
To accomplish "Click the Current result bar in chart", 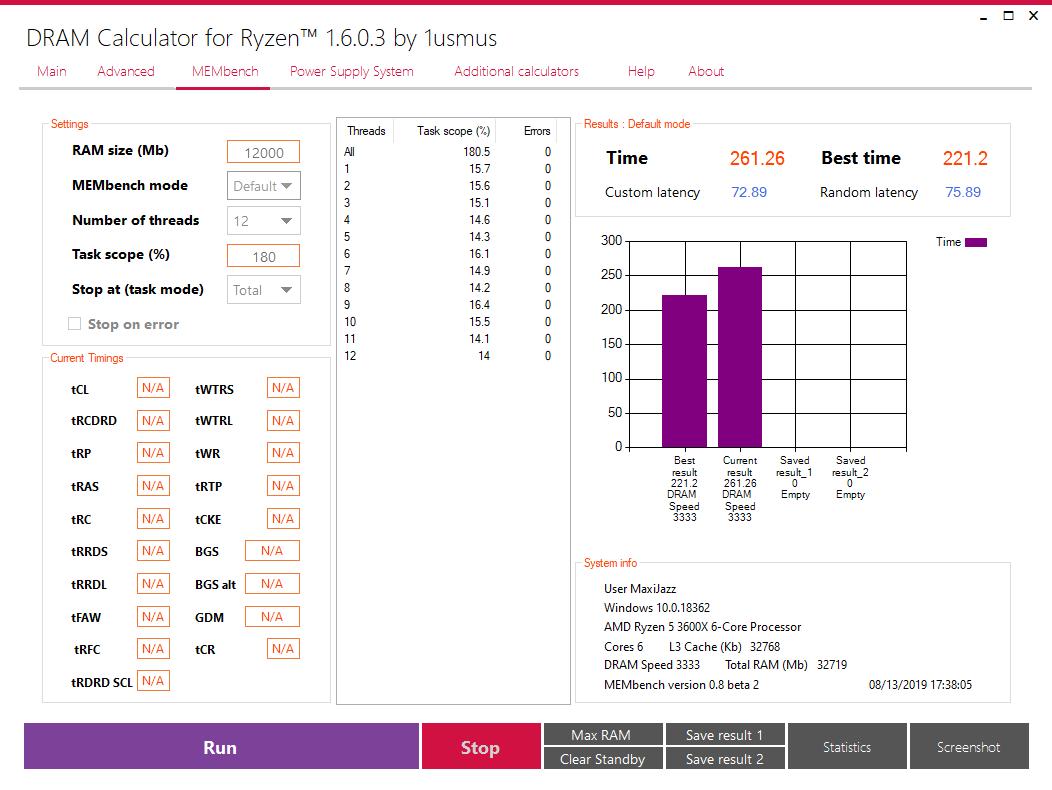I will [740, 357].
